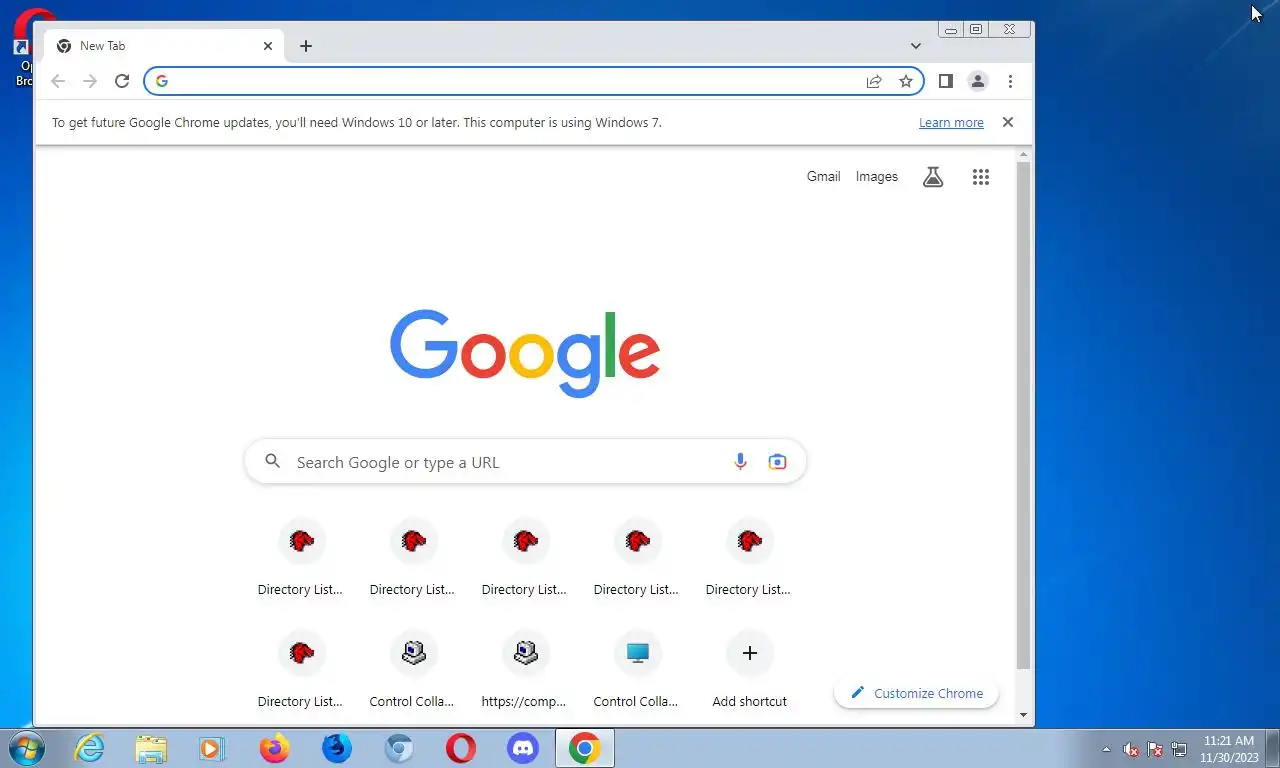This screenshot has height=768, width=1280.
Task: Open Search Labs flask icon
Action: click(x=933, y=177)
